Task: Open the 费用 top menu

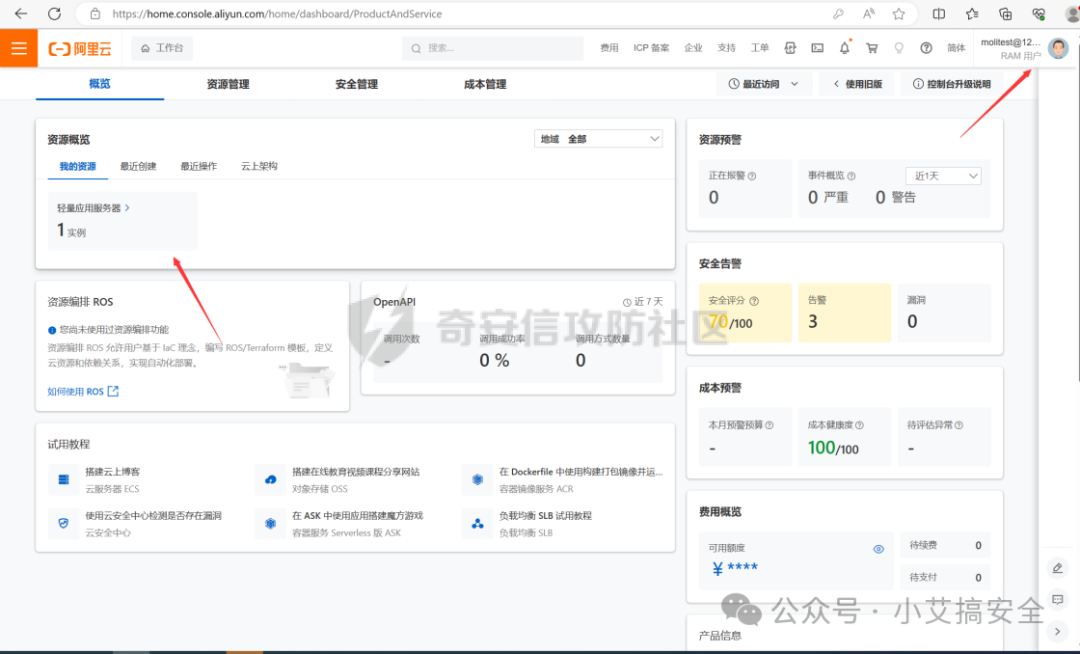Action: pyautogui.click(x=609, y=48)
